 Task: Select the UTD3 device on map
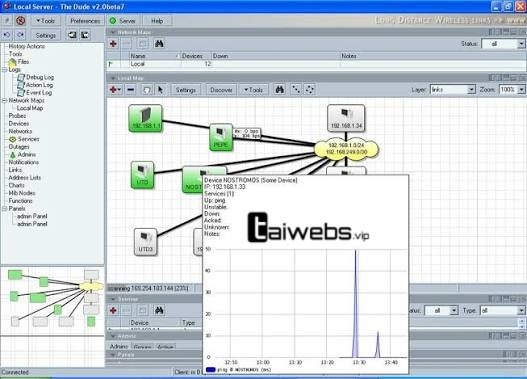(x=146, y=242)
